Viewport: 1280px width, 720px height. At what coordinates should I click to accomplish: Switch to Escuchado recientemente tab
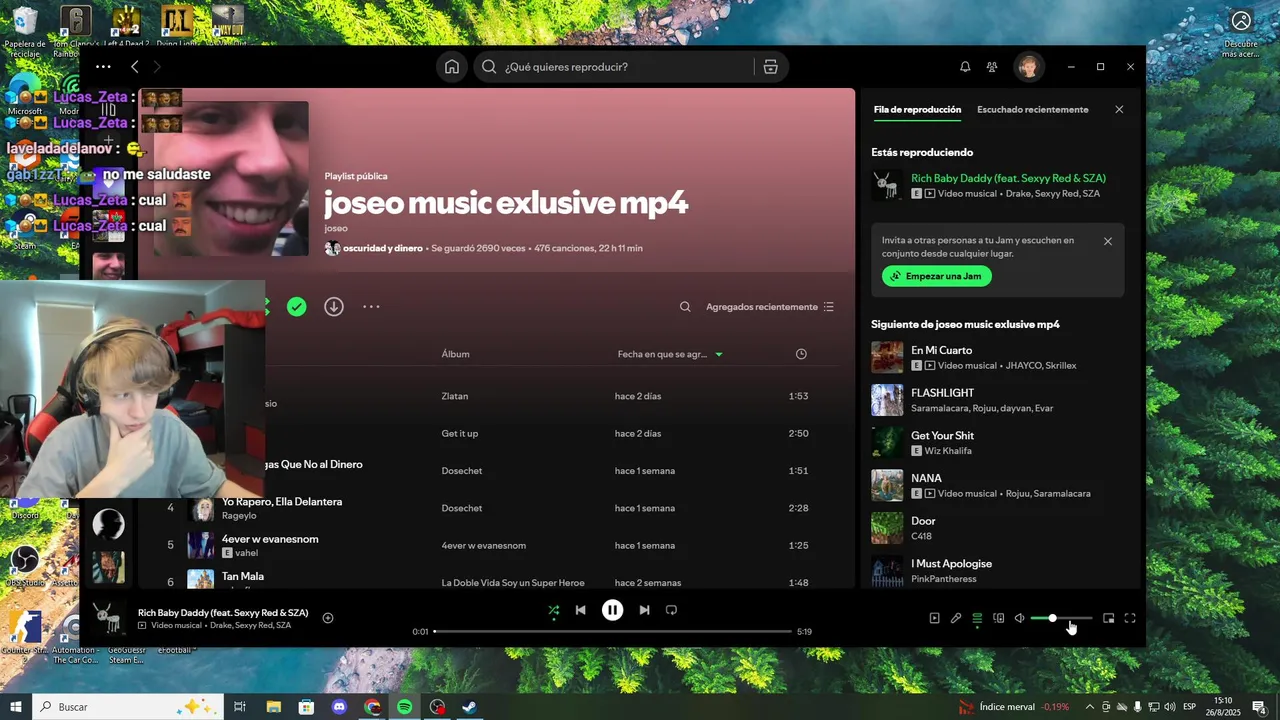click(x=1033, y=110)
